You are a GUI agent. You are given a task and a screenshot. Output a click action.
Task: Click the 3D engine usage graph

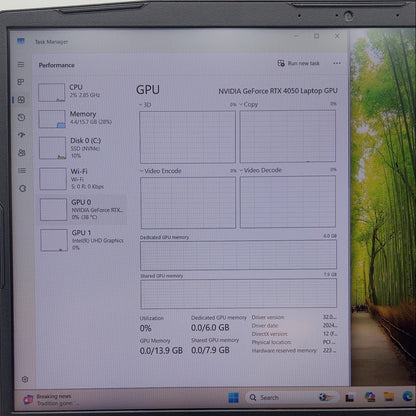coord(188,137)
